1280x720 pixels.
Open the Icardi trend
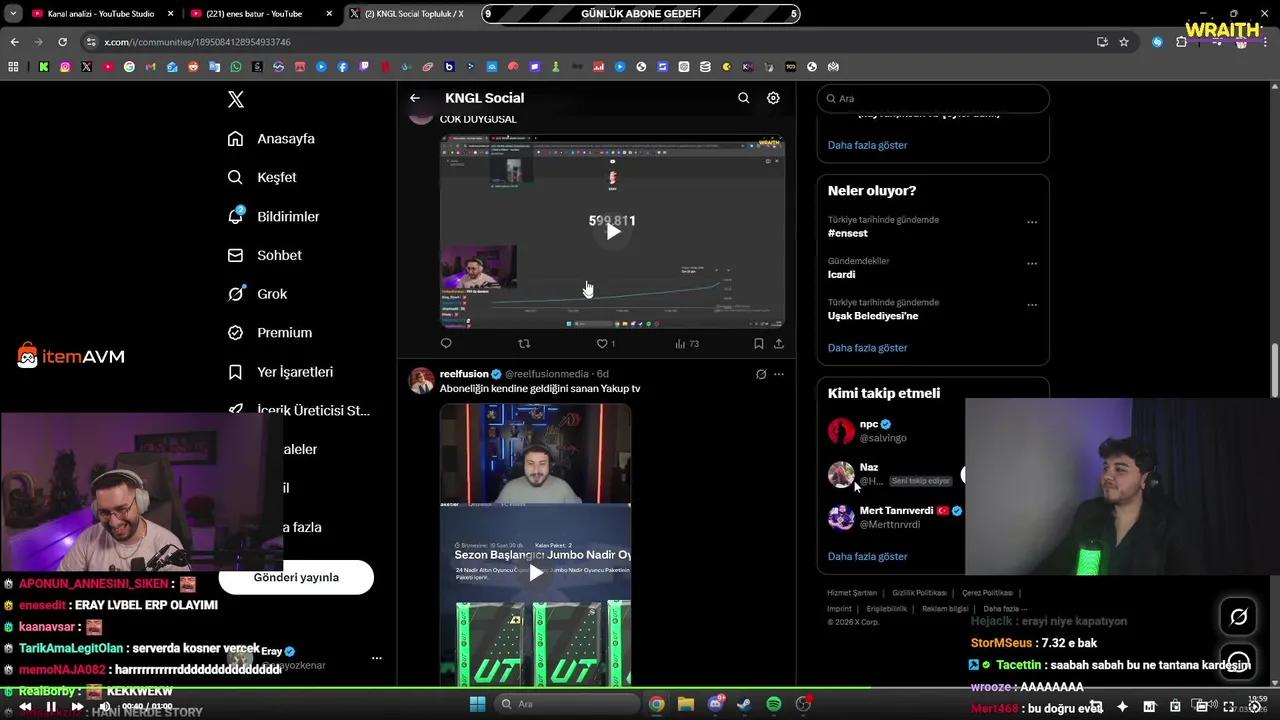tap(841, 274)
